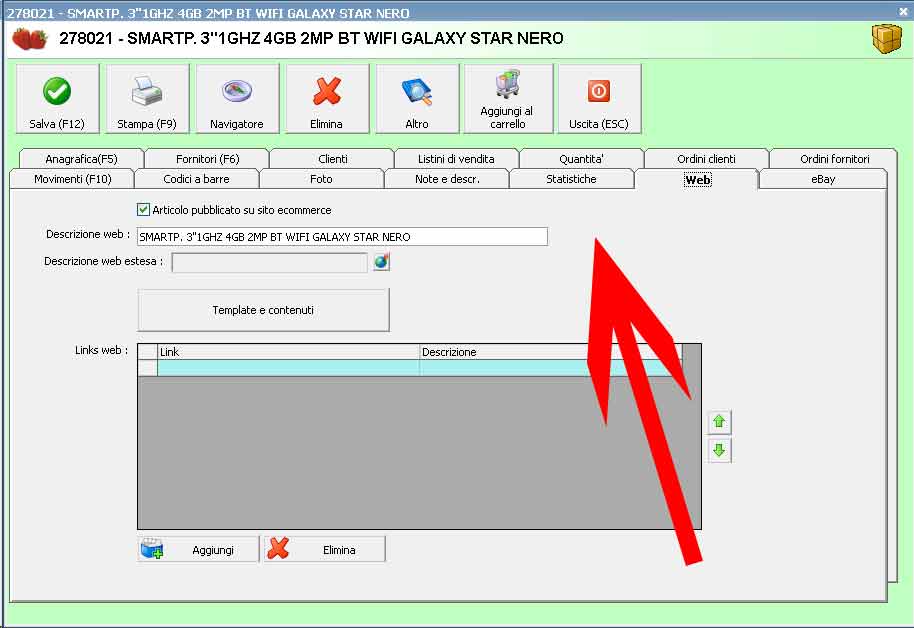Open the Clienti tab

tap(332, 159)
